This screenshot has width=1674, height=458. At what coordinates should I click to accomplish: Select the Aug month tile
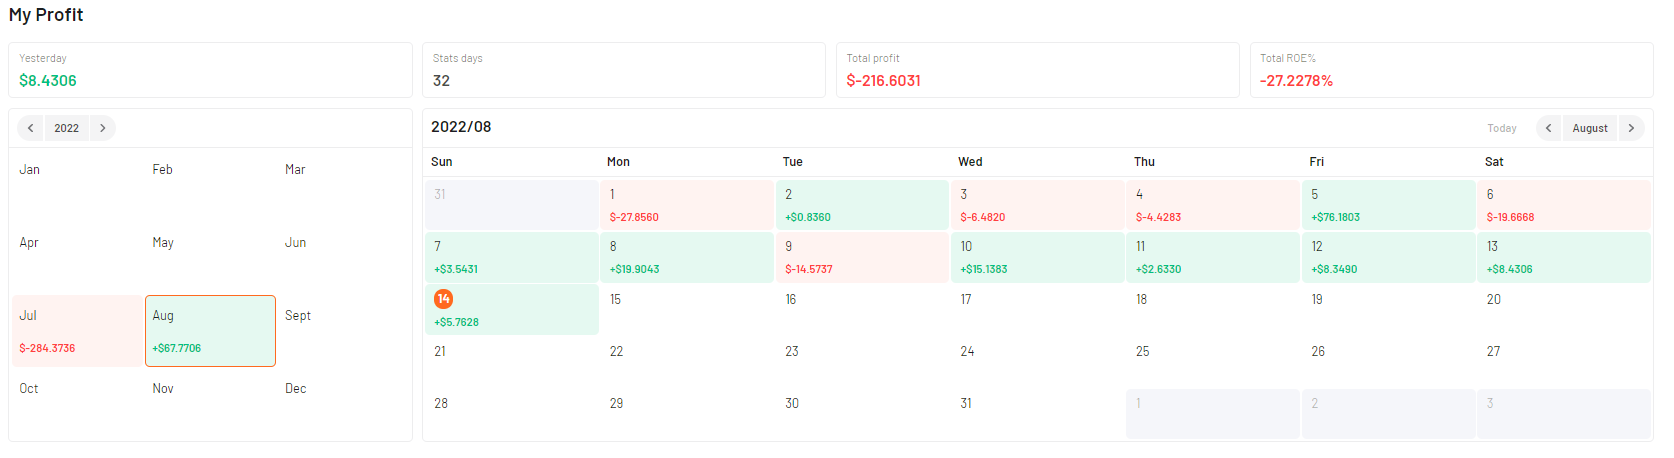coord(210,331)
